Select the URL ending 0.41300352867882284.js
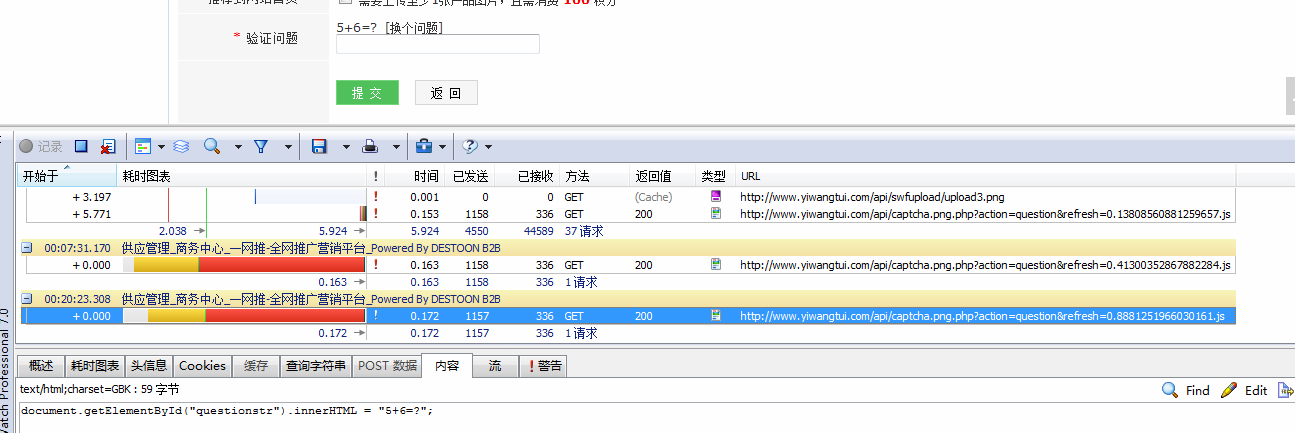The height and width of the screenshot is (433, 1295). click(985, 265)
